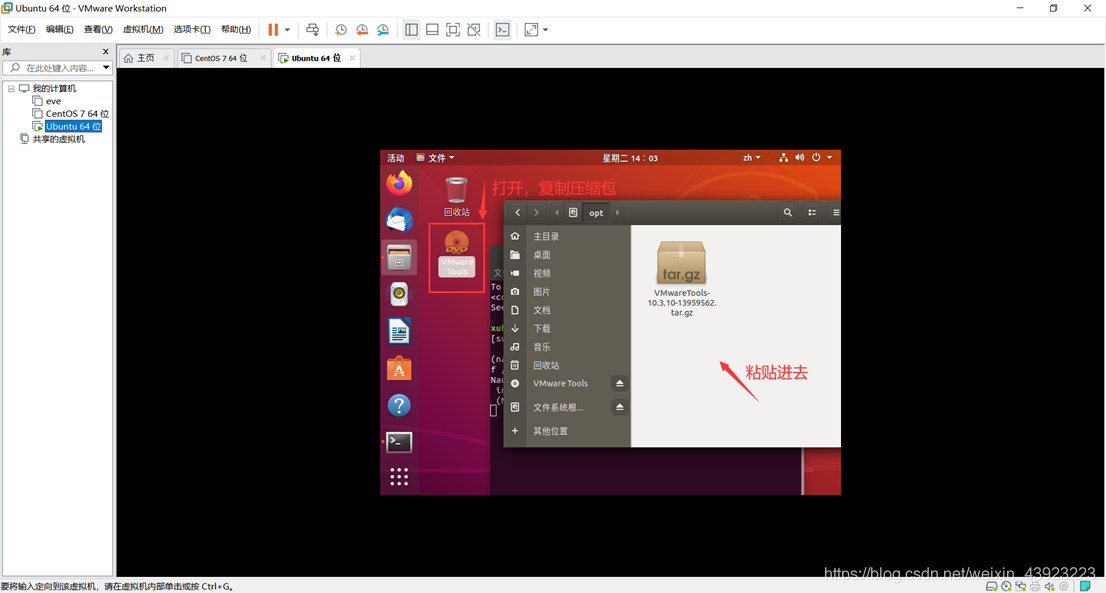Select the VMwareTools tar.gz archive file
This screenshot has width=1106, height=593.
[681, 279]
